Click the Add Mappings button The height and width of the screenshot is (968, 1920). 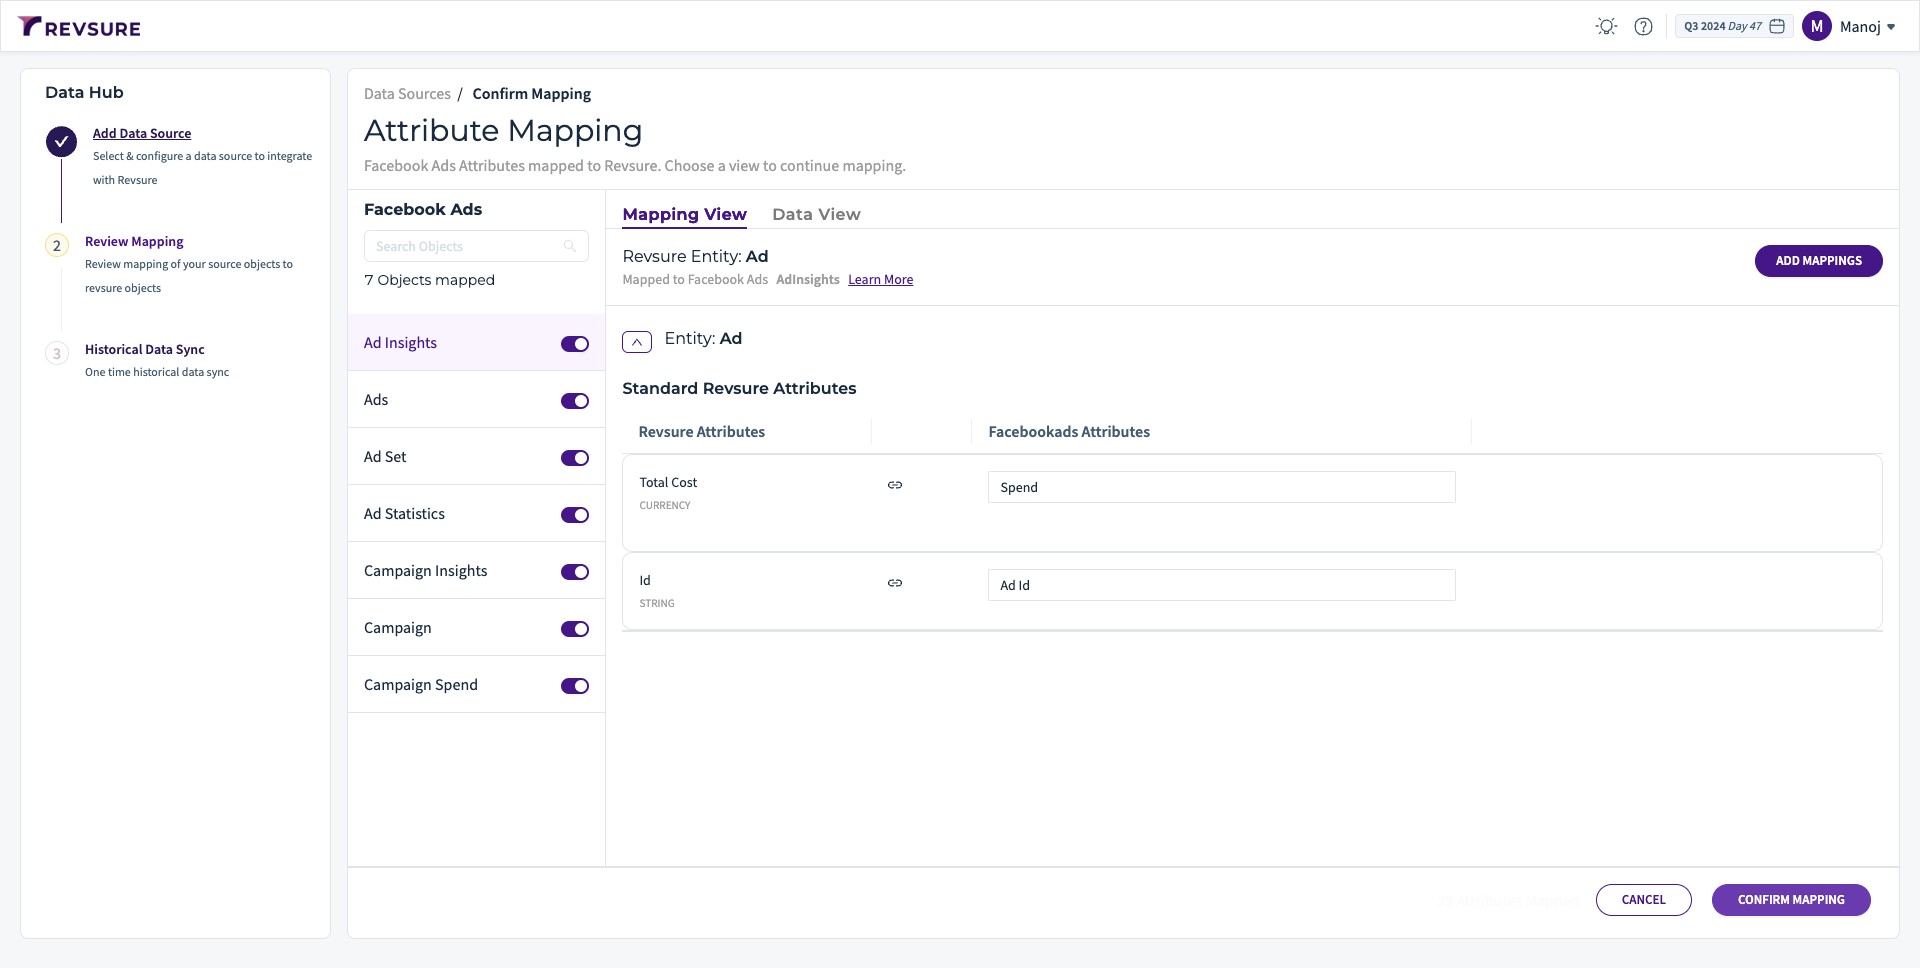coord(1818,261)
